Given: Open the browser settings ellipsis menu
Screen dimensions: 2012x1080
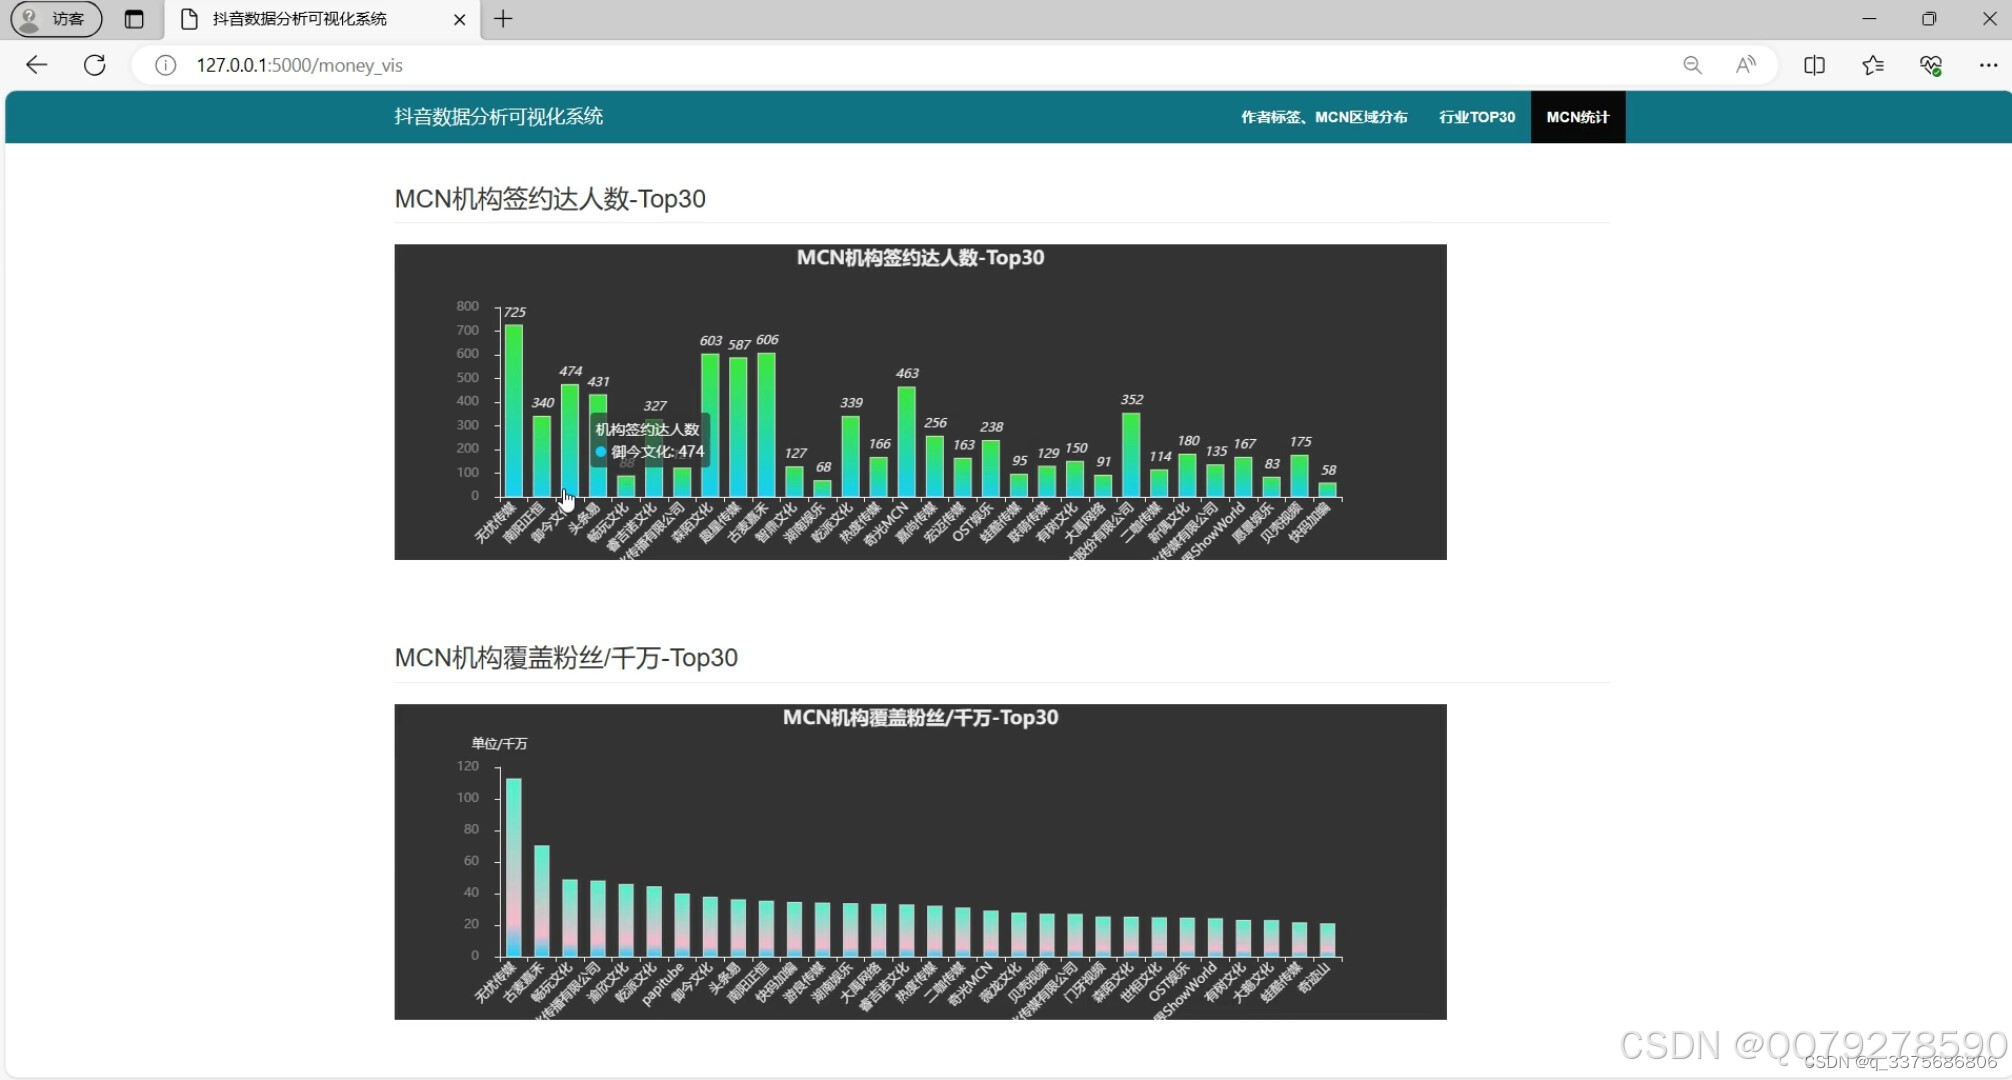Looking at the screenshot, I should click(x=1988, y=65).
